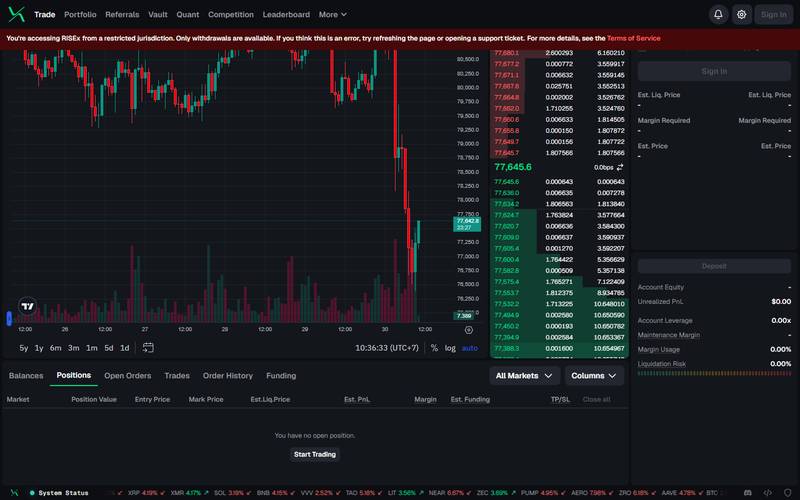Image resolution: width=800 pixels, height=500 pixels.
Task: Click the TradingView logo on the chart
Action: 28,306
